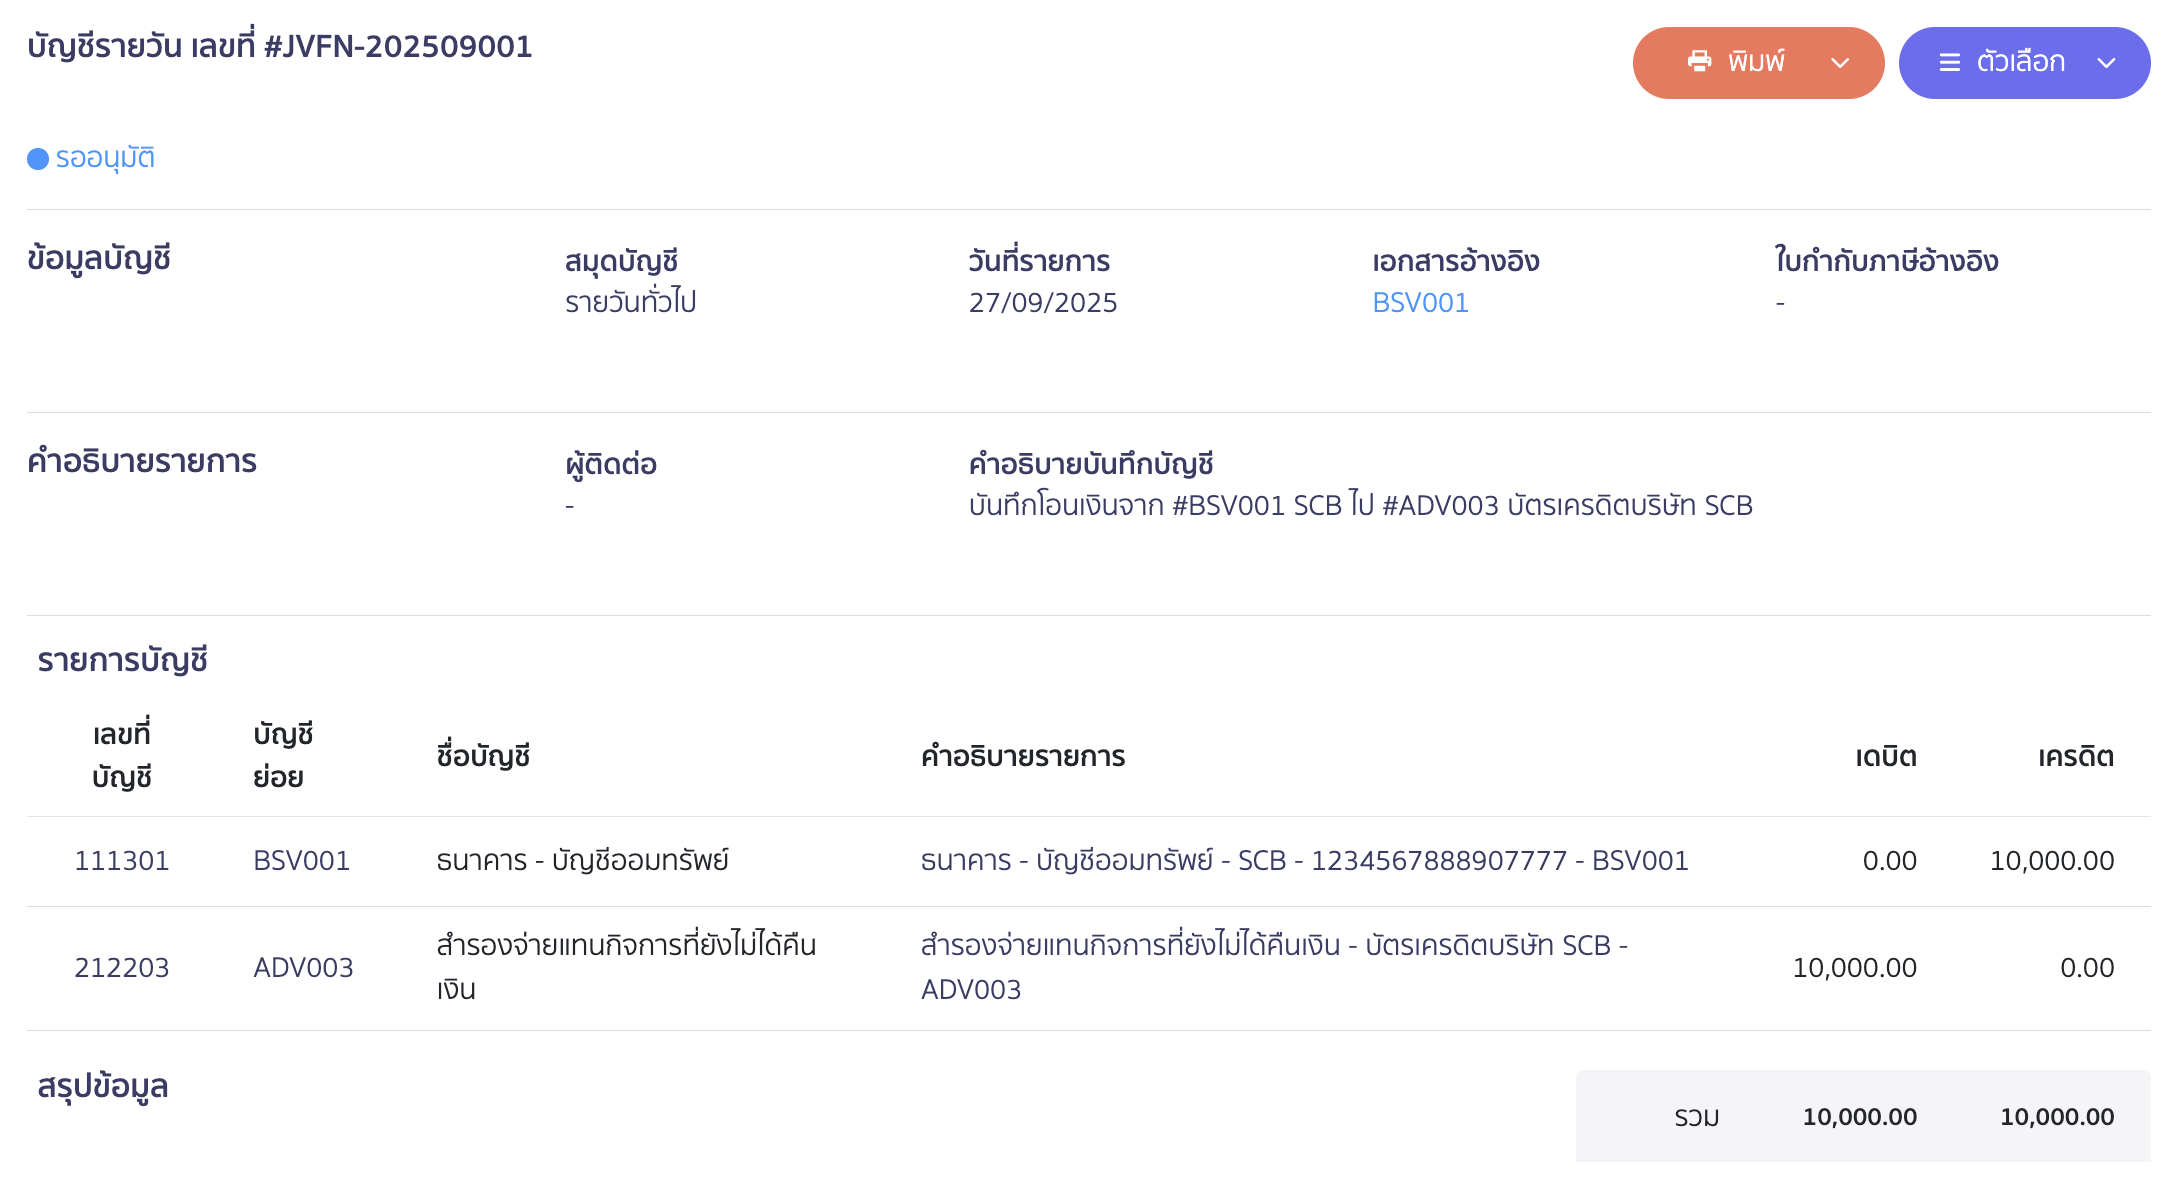Click the hamburger icon in ตัวเลือก button
2182x1196 pixels.
click(1950, 63)
